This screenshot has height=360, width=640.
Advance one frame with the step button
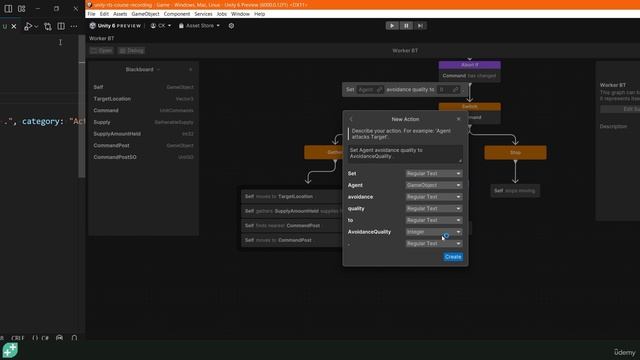(420, 26)
